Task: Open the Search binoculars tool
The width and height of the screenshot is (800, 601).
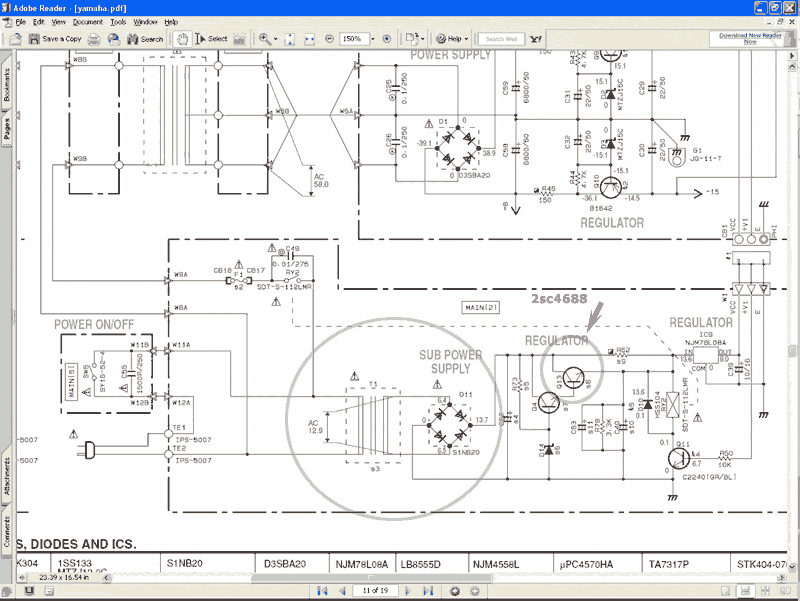Action: pos(145,39)
